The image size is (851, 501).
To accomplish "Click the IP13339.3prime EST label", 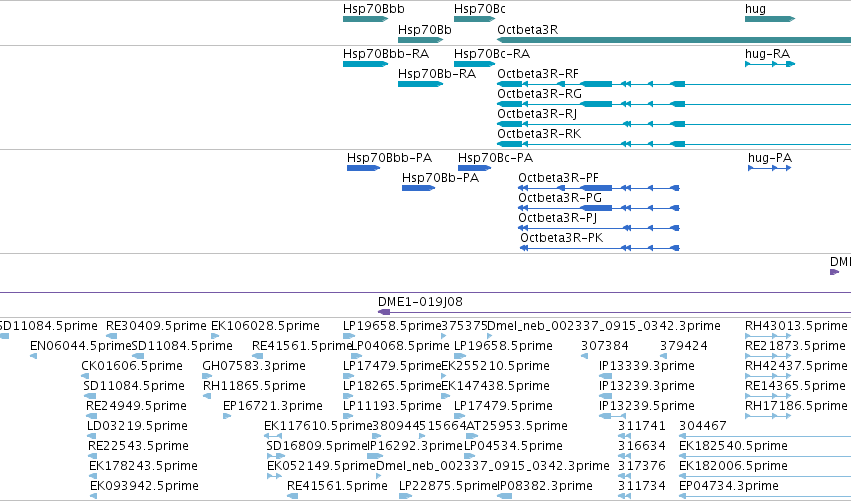I will [646, 366].
